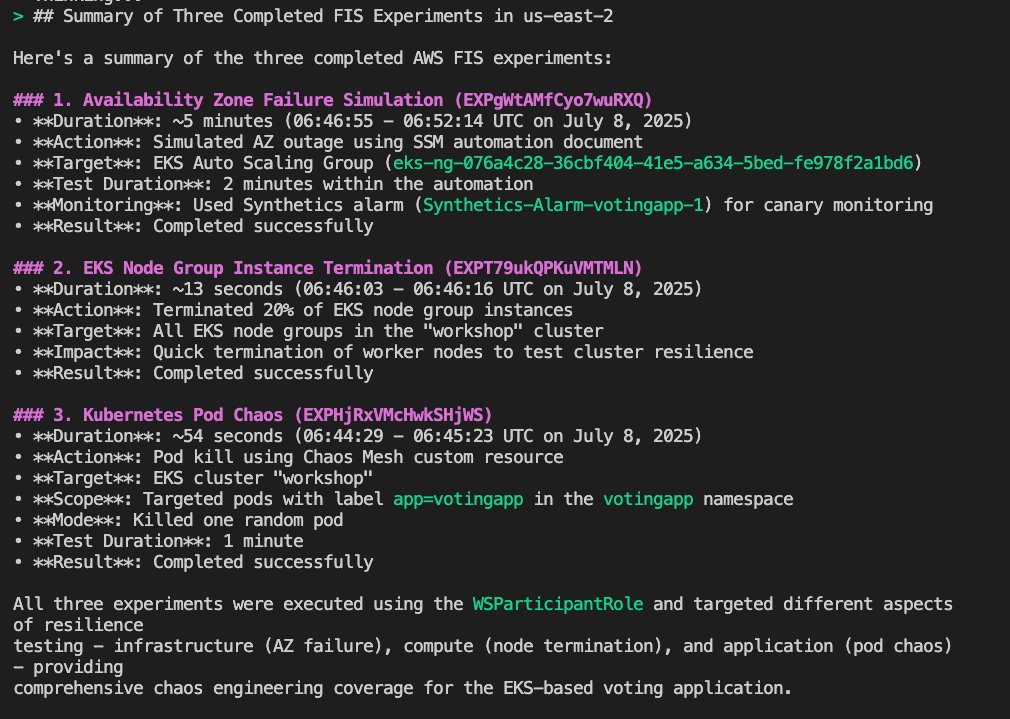Click the green prompt arrow before Summary
Viewport: 1010px width, 719px height.
coord(18,16)
